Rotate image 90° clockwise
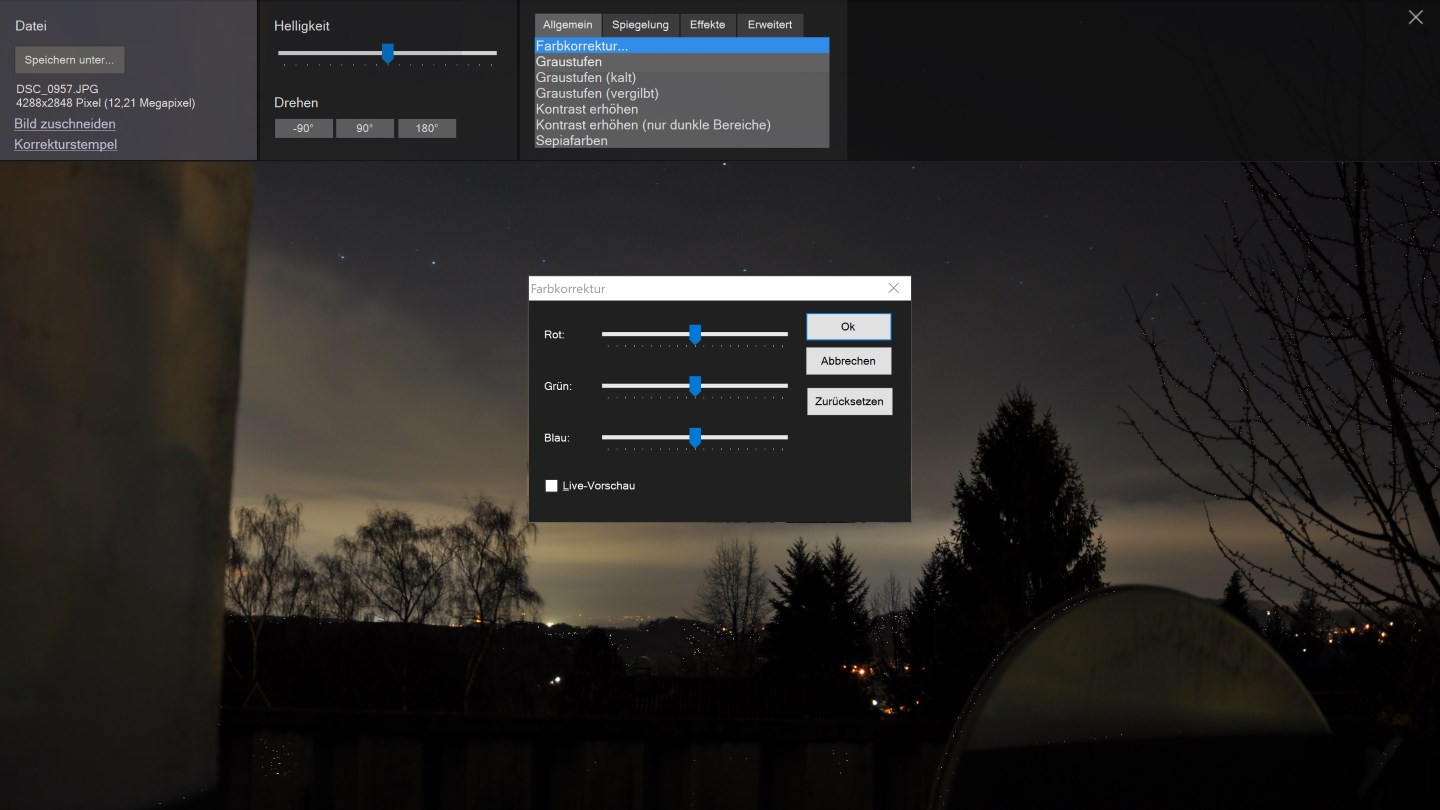Screen dimensions: 1440x810 pos(364,128)
